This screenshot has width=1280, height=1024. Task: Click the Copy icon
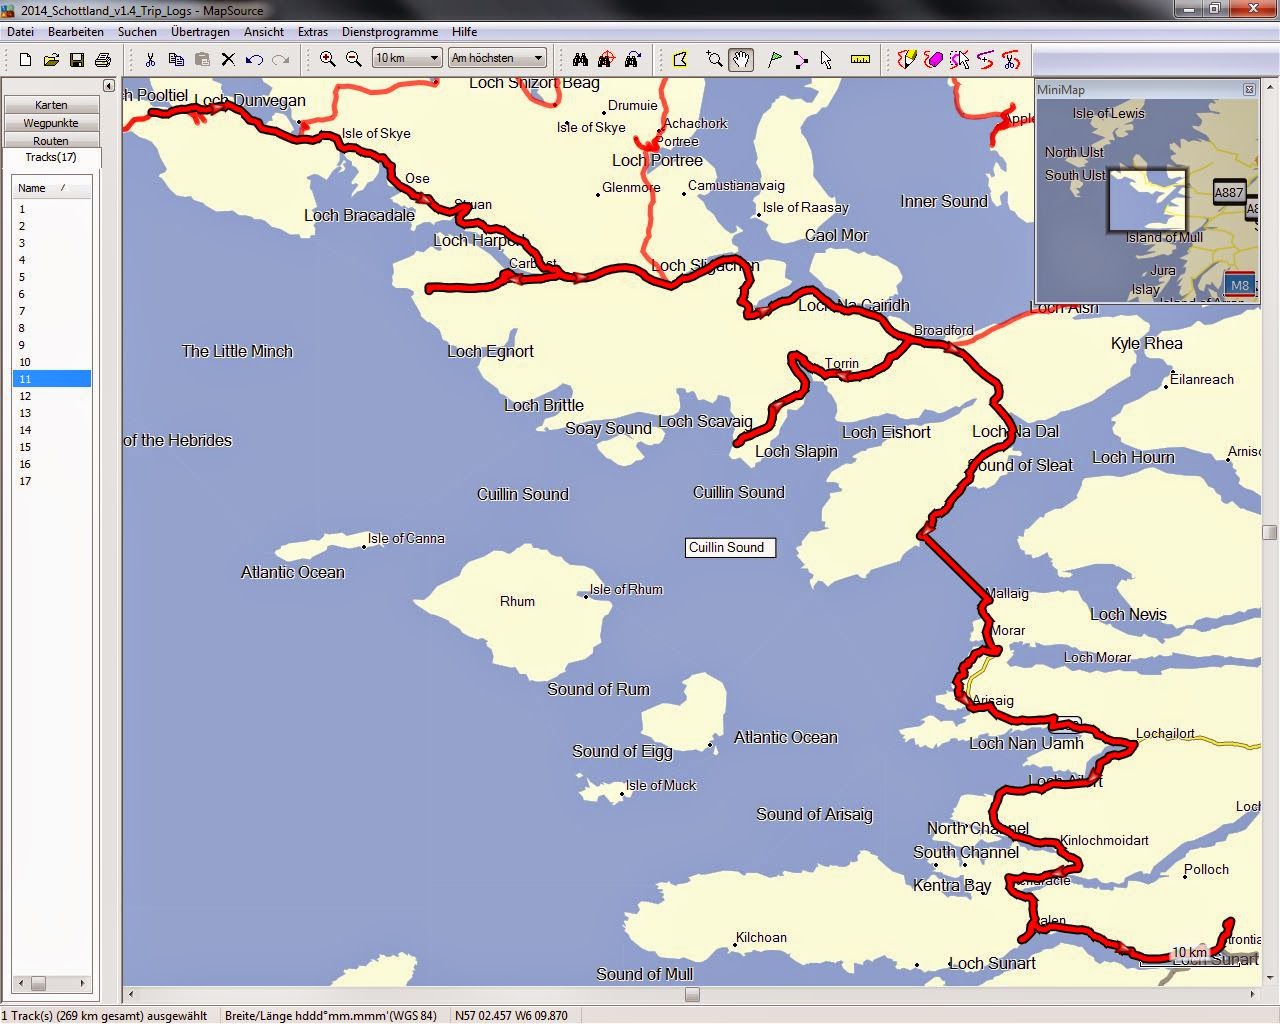[x=176, y=60]
